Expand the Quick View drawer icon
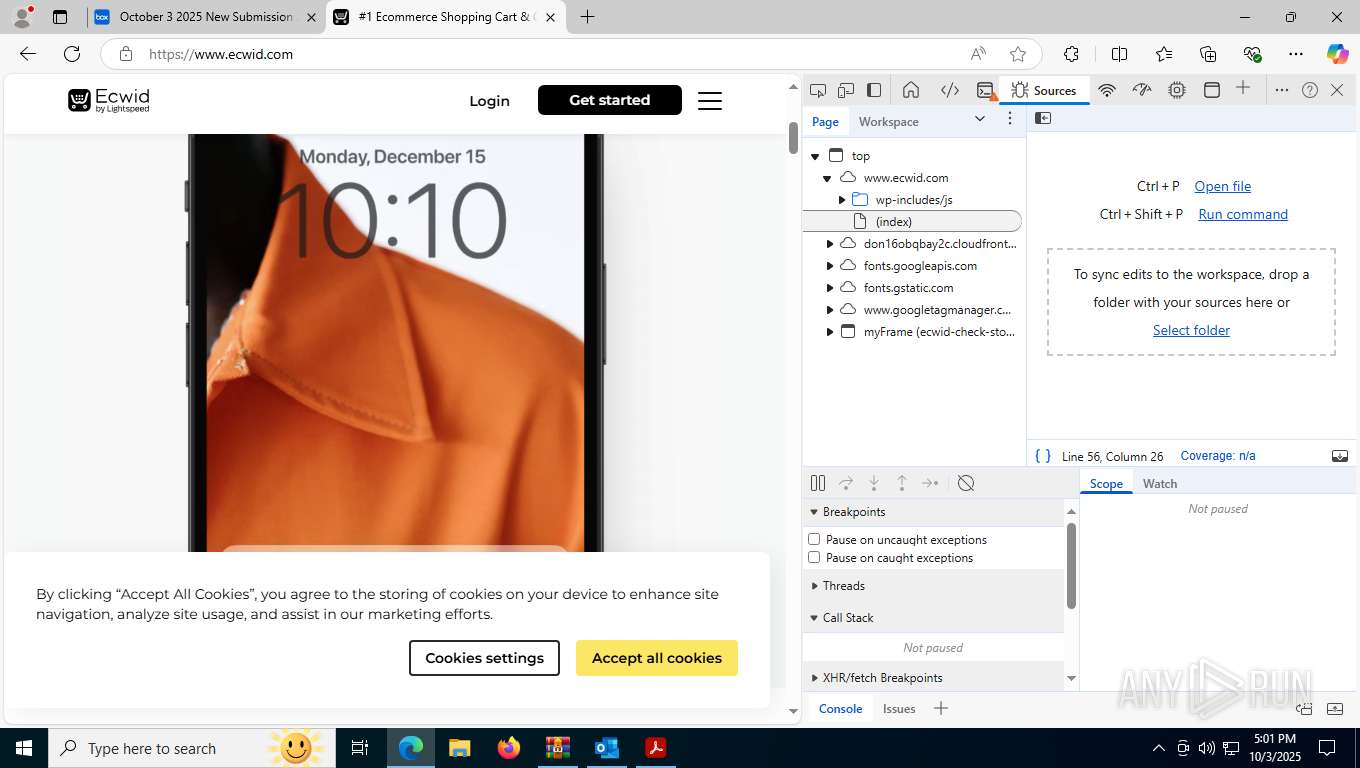This screenshot has width=1360, height=768. pyautogui.click(x=1335, y=709)
